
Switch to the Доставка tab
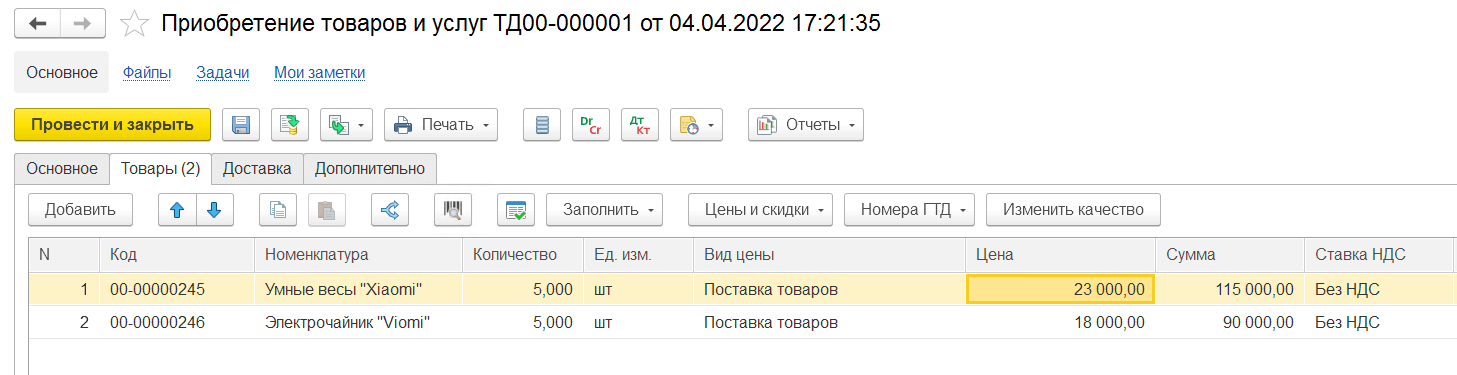257,169
